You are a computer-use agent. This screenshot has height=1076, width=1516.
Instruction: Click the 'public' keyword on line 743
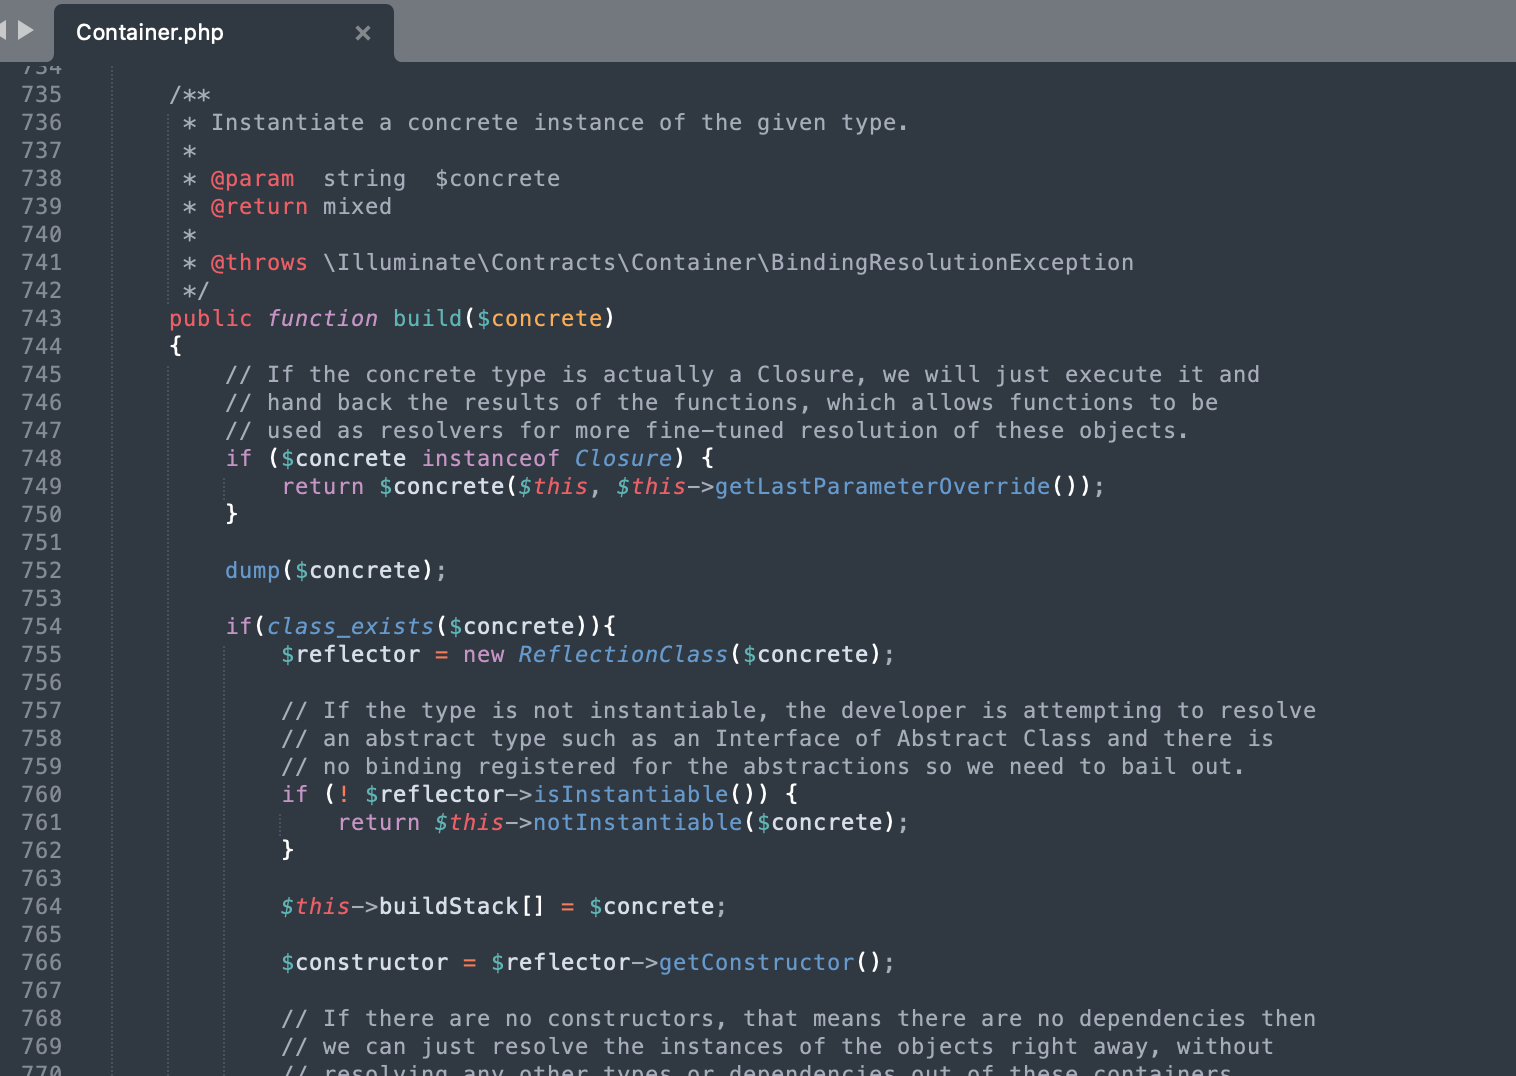click(210, 318)
